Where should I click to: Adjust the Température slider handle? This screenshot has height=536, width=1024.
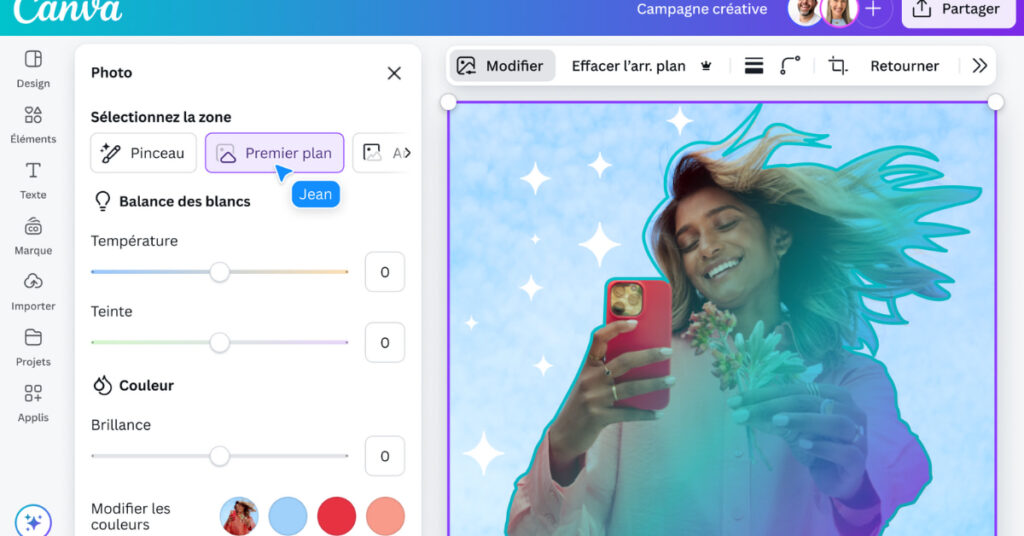(219, 272)
